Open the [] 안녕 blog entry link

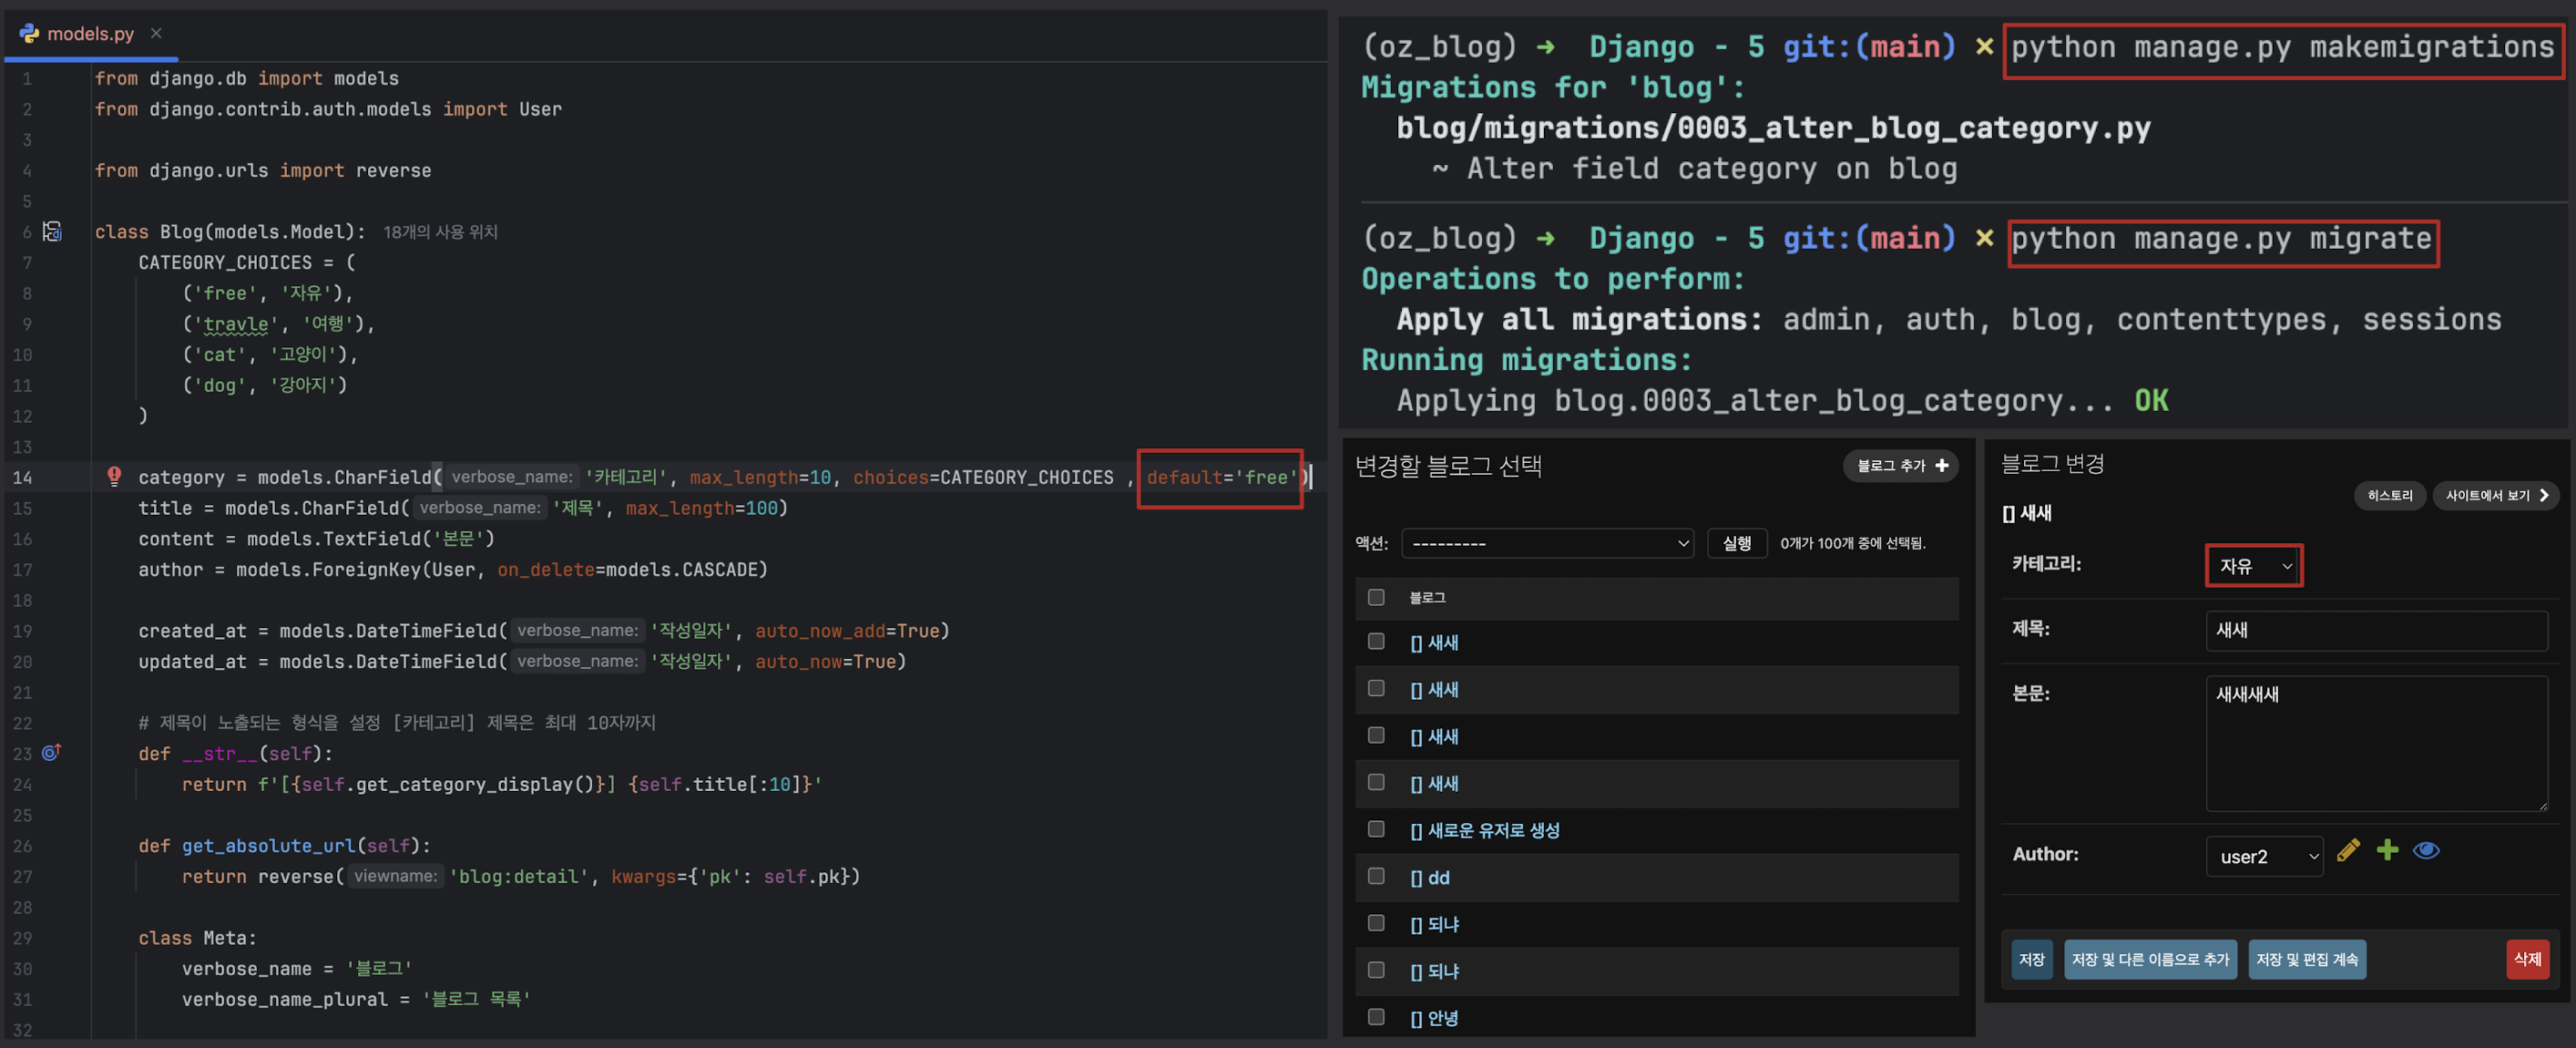coord(1434,1018)
